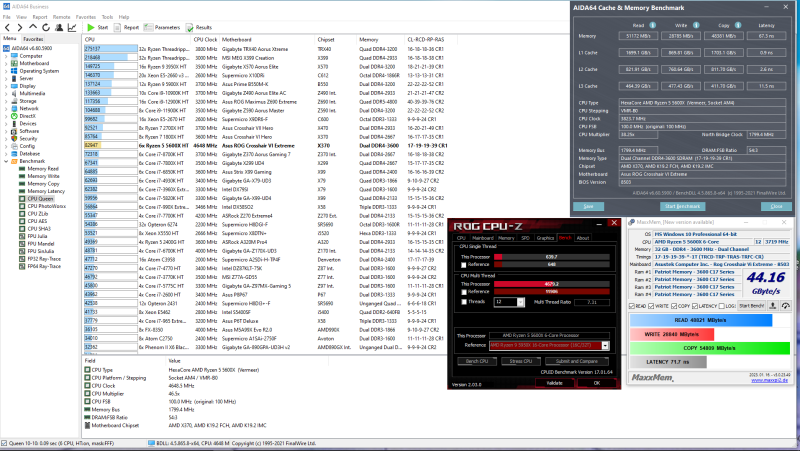Select the FPU Julia benchmark item

[x=39, y=236]
